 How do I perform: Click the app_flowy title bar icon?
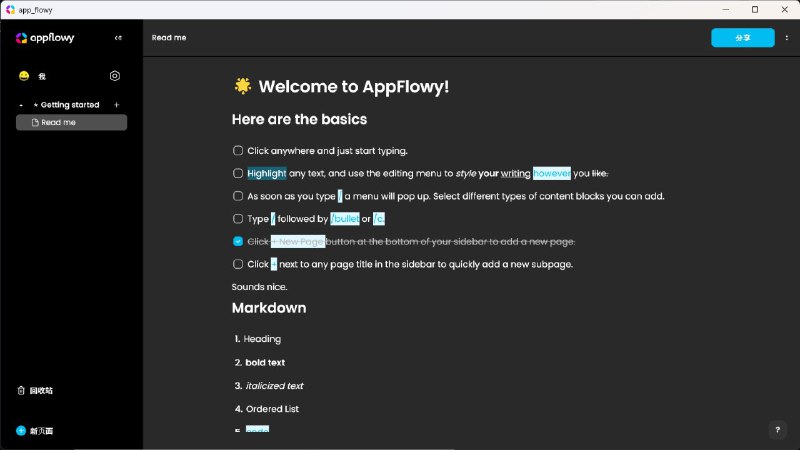10,10
